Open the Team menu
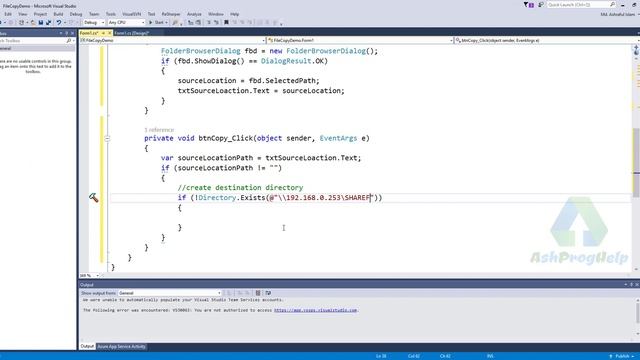 tap(94, 14)
